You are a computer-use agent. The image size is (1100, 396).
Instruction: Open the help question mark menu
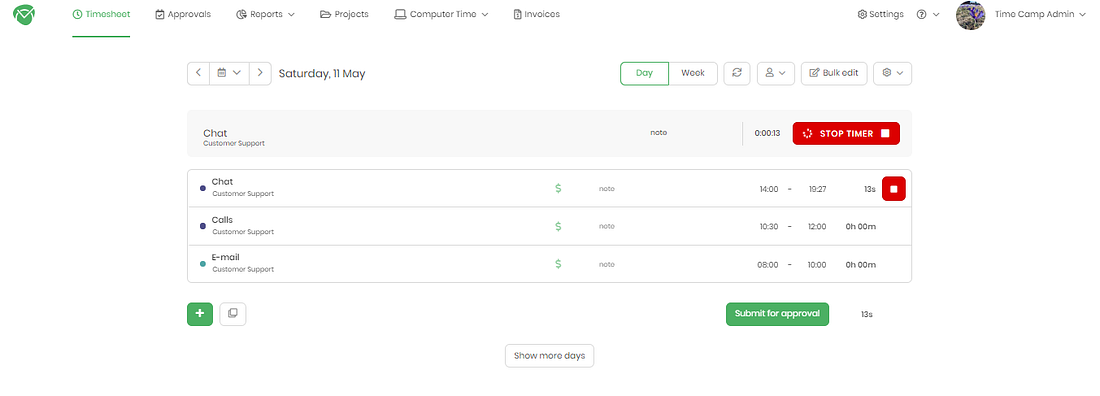coord(927,14)
